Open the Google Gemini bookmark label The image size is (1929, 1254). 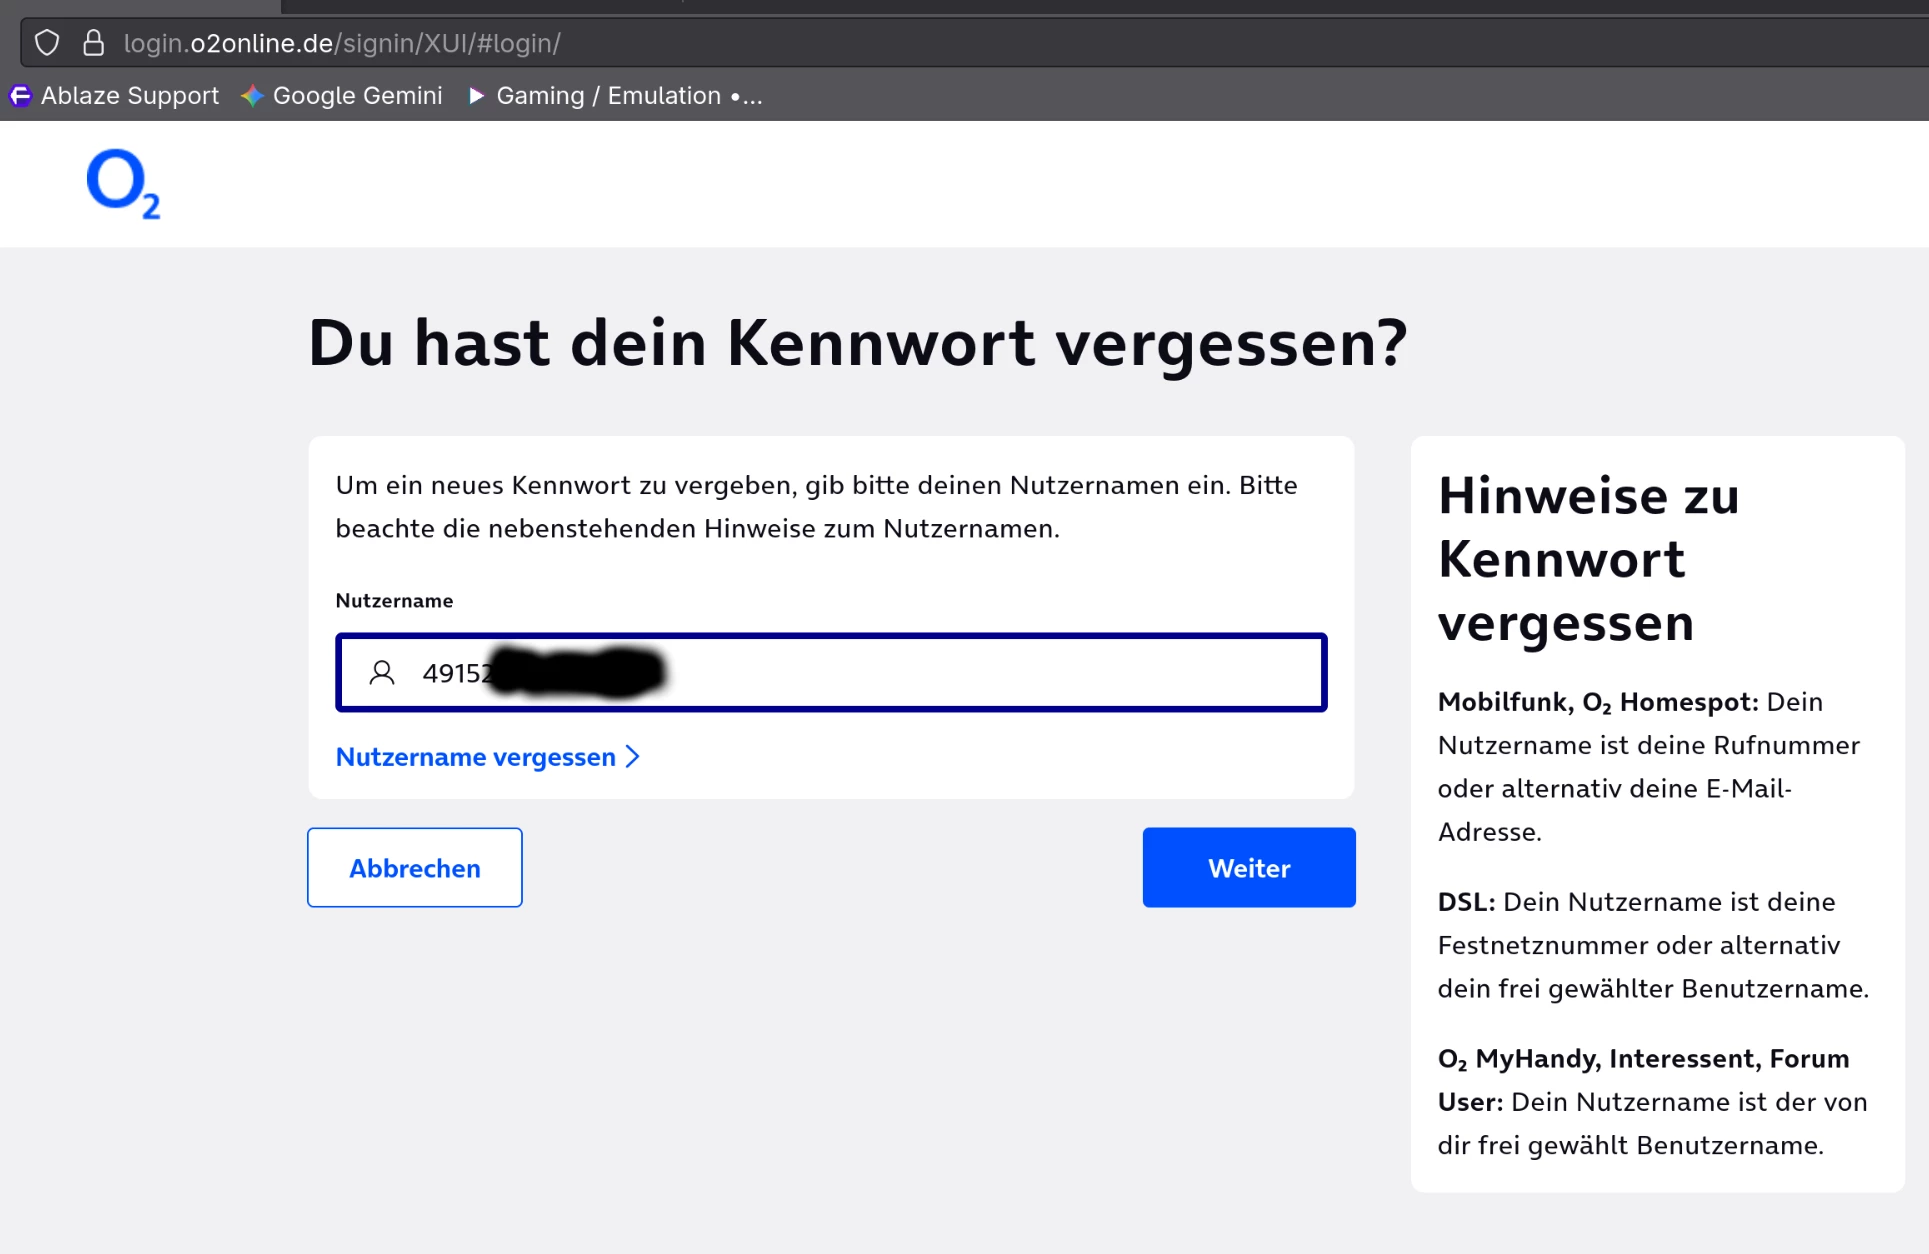coord(357,96)
